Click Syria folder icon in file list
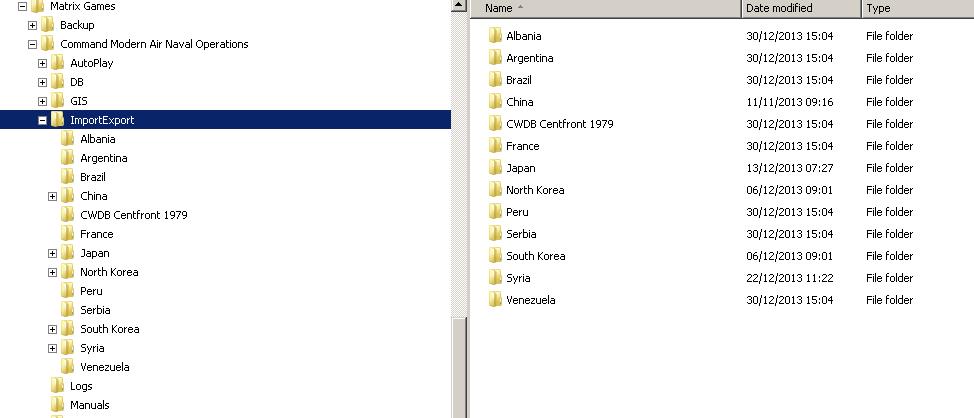This screenshot has height=418, width=974. click(x=495, y=278)
